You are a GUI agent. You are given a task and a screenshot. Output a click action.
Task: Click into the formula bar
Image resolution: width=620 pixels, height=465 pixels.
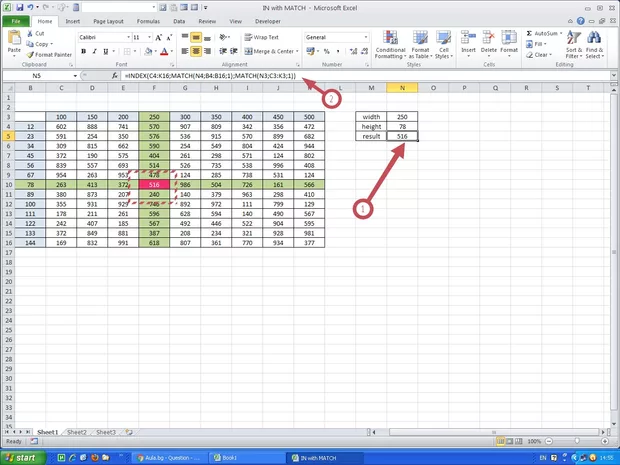click(366, 76)
